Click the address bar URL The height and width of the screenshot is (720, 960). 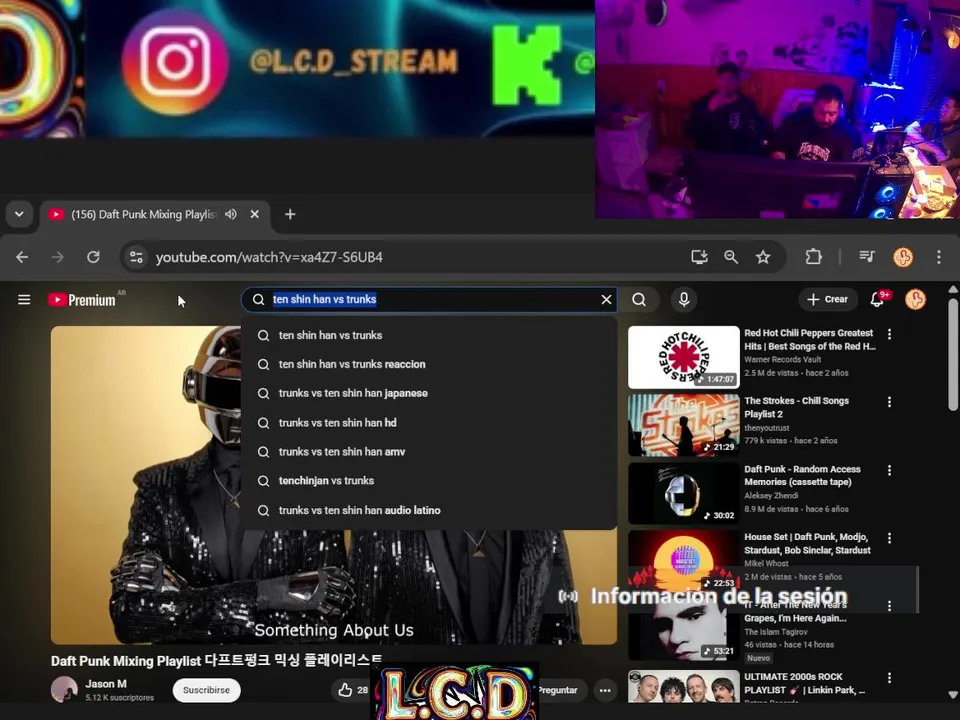point(269,257)
